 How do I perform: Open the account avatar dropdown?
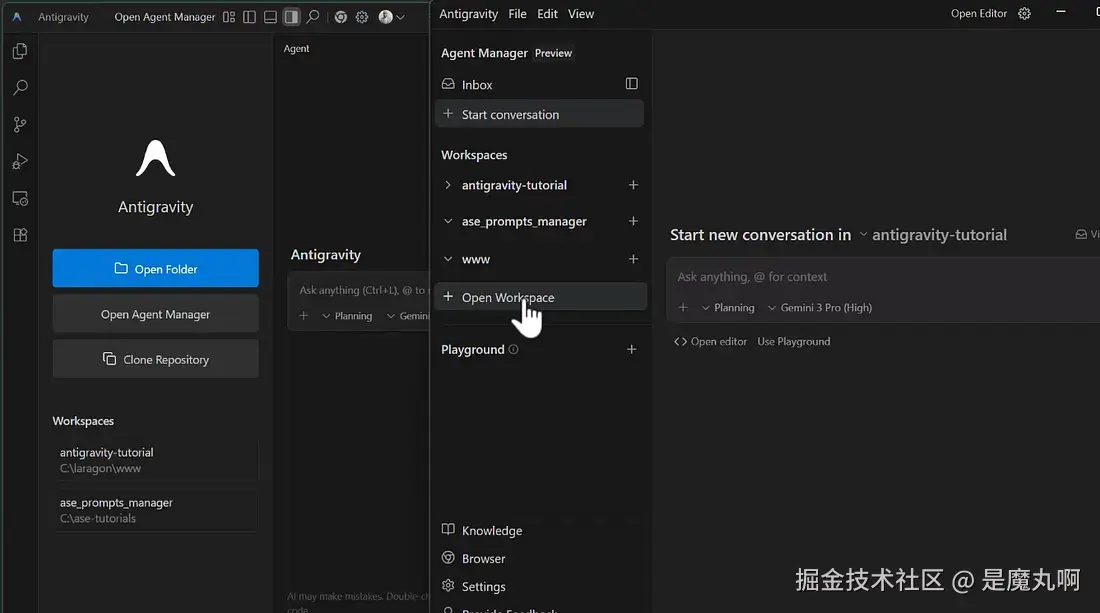pos(391,17)
